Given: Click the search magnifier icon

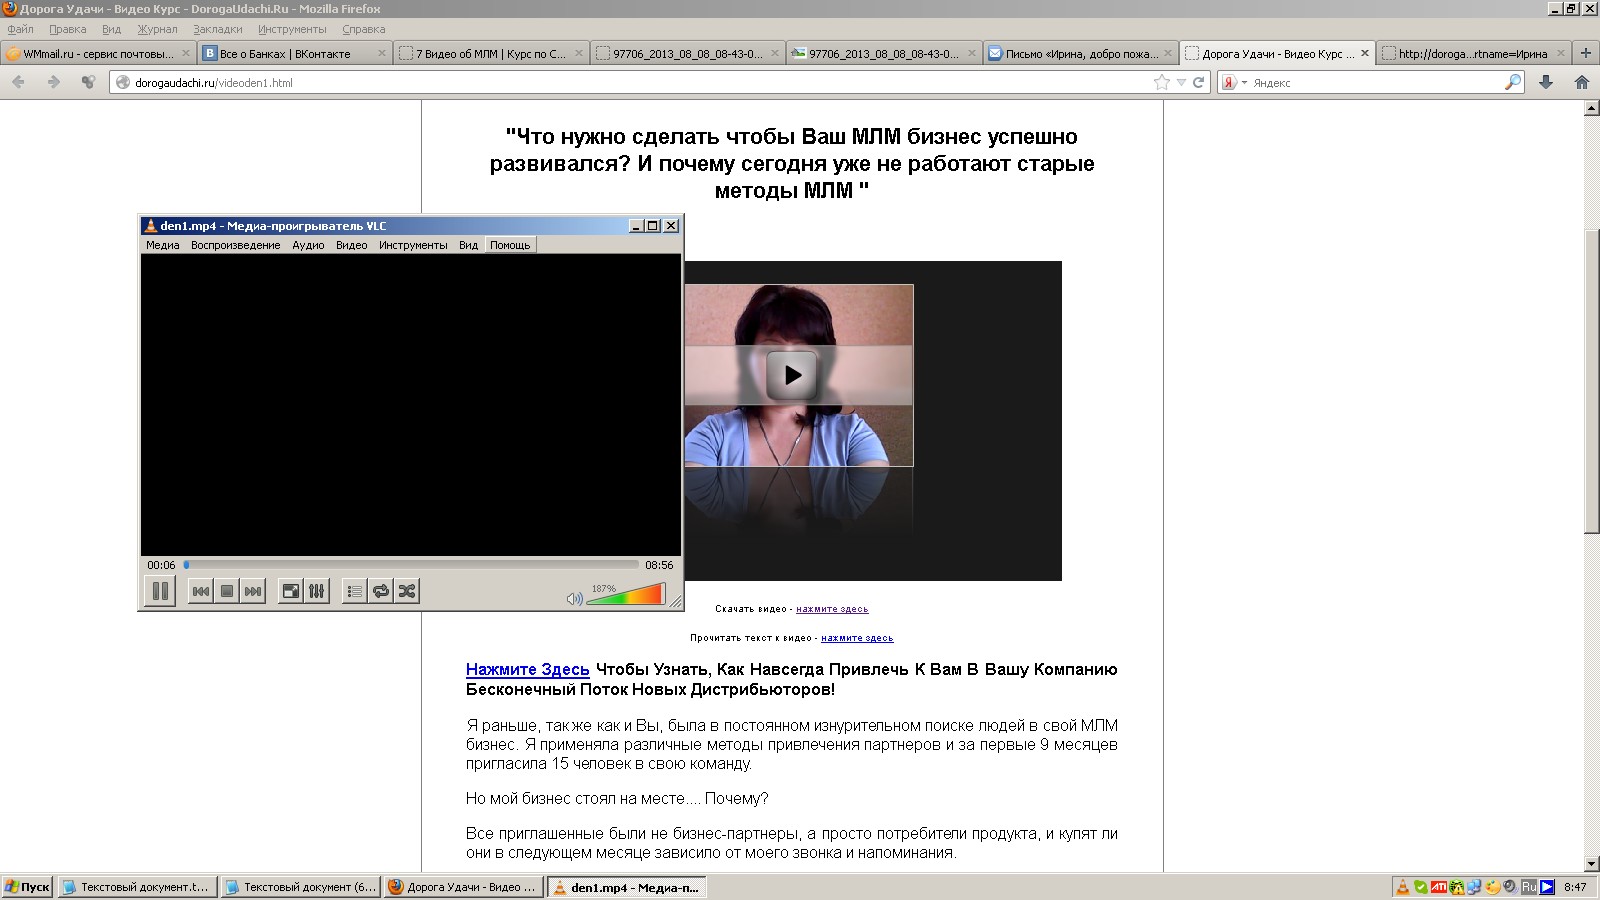Looking at the screenshot, I should click(x=1513, y=82).
